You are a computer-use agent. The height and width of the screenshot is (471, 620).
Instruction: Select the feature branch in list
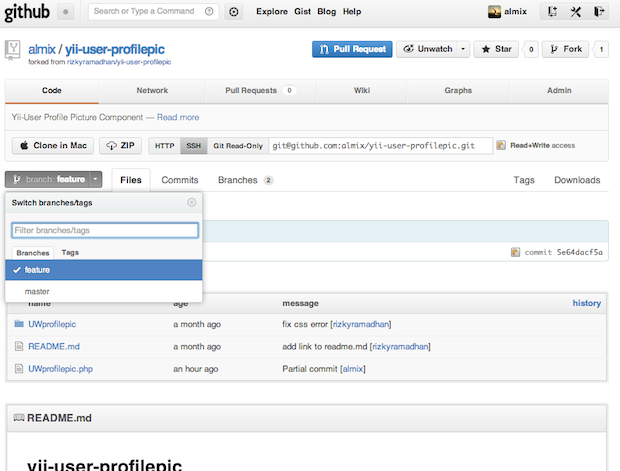click(104, 270)
